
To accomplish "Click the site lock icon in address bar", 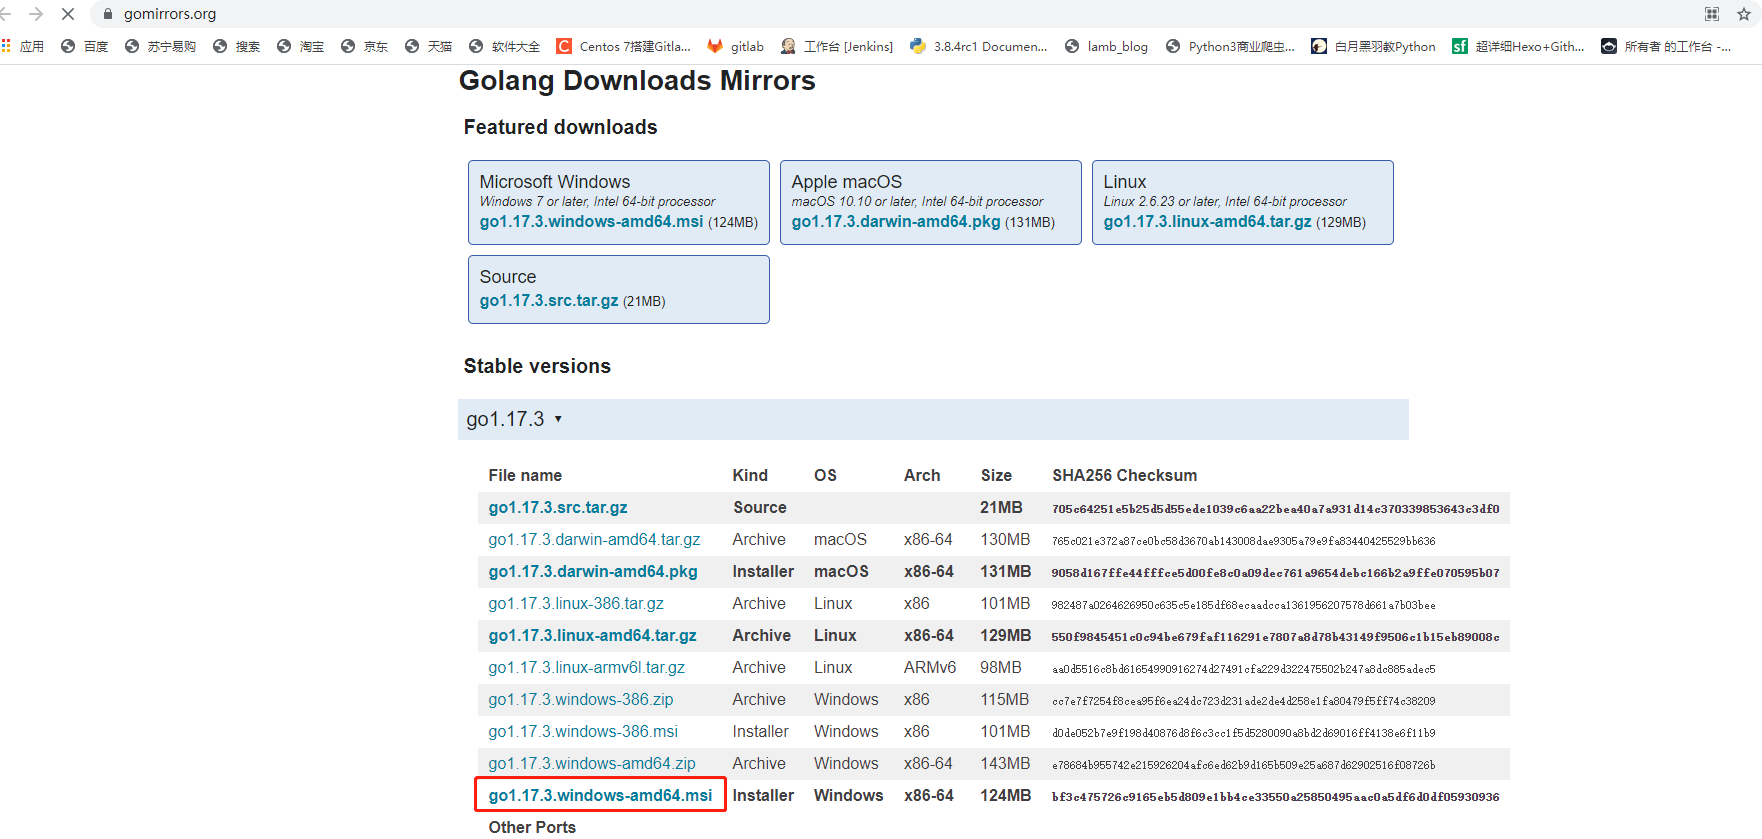I will pos(108,14).
